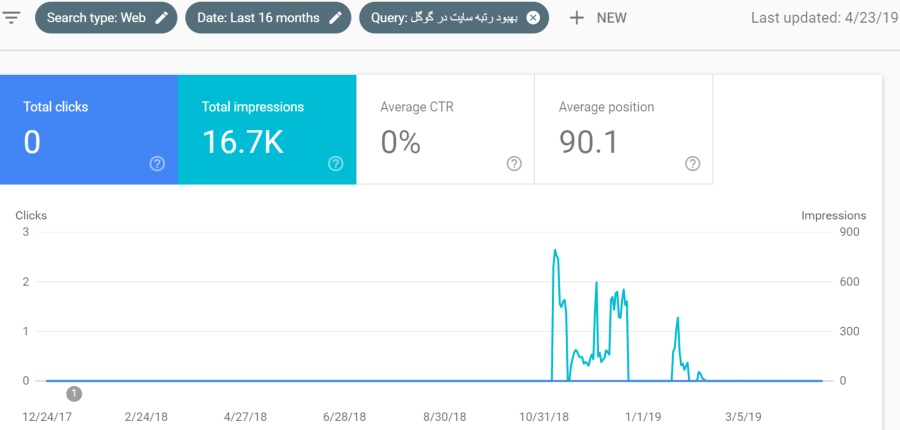The image size is (900, 430).
Task: Open help for Total impressions
Action: click(x=335, y=164)
